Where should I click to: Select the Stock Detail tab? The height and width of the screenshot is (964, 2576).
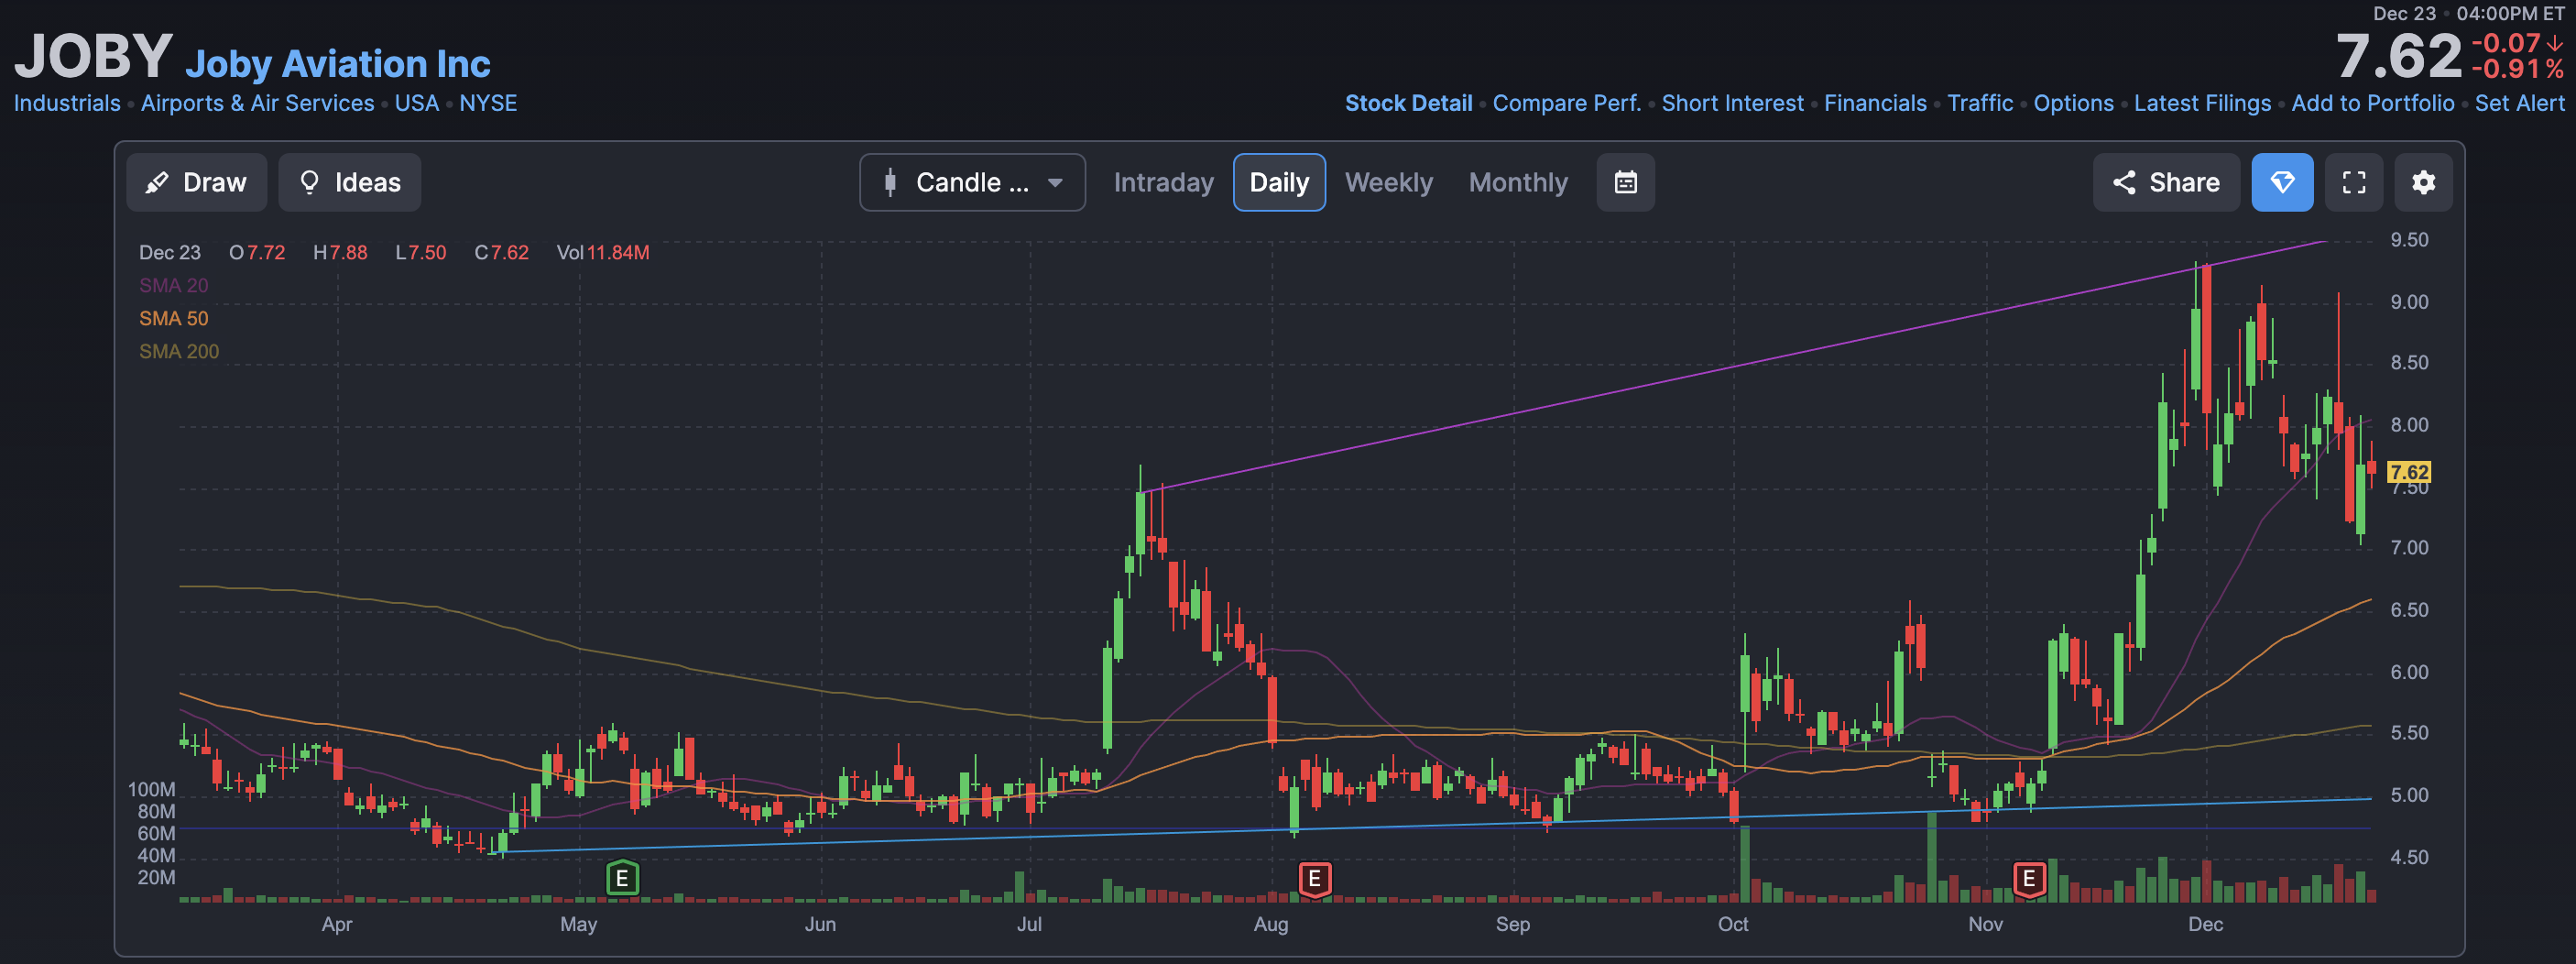pos(1408,103)
